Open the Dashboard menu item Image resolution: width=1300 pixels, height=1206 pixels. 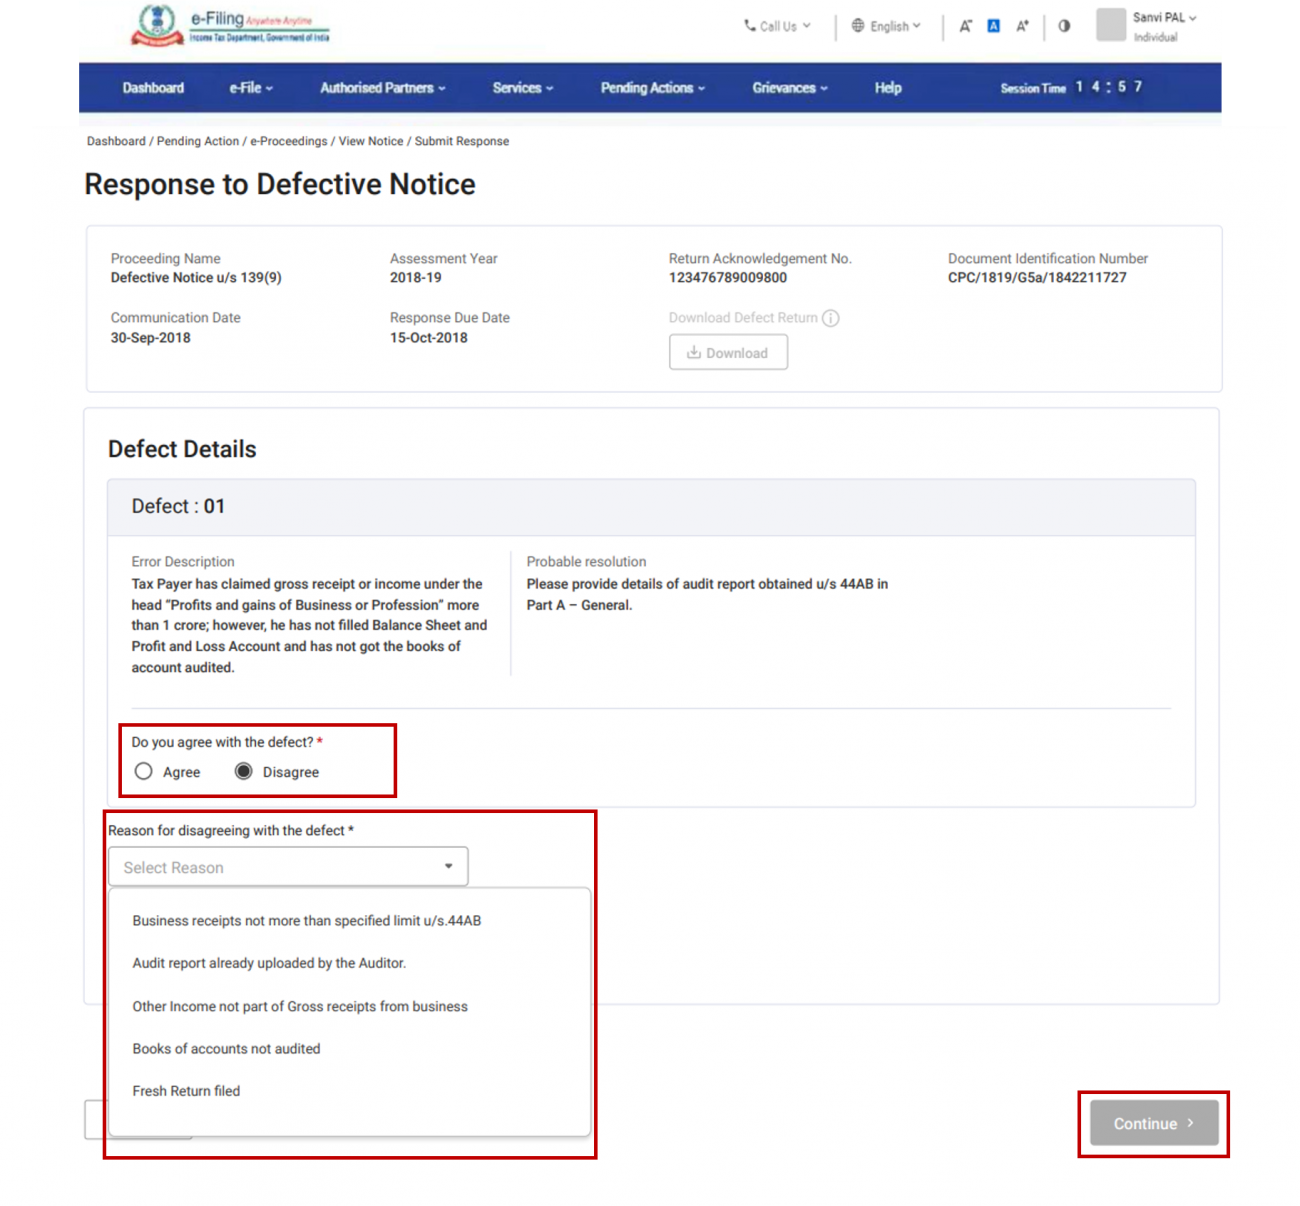click(153, 88)
